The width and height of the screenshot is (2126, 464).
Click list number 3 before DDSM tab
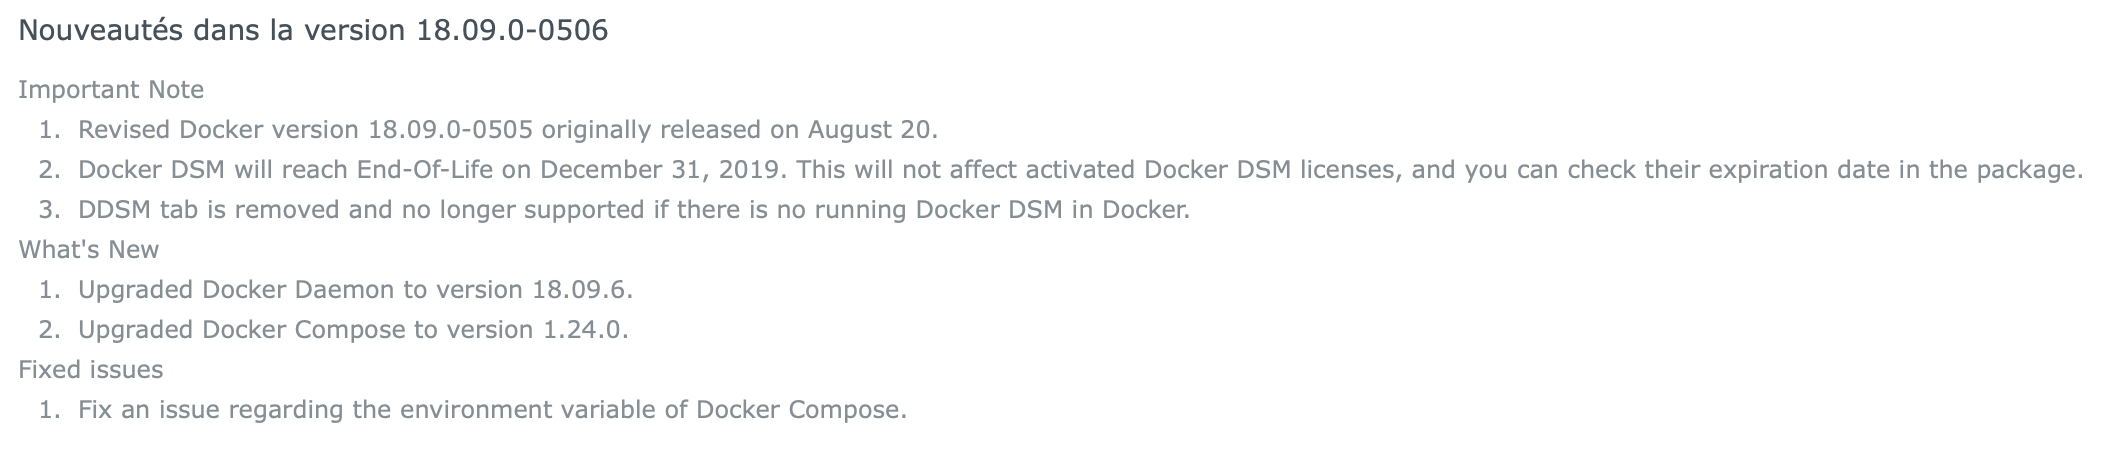tap(50, 210)
